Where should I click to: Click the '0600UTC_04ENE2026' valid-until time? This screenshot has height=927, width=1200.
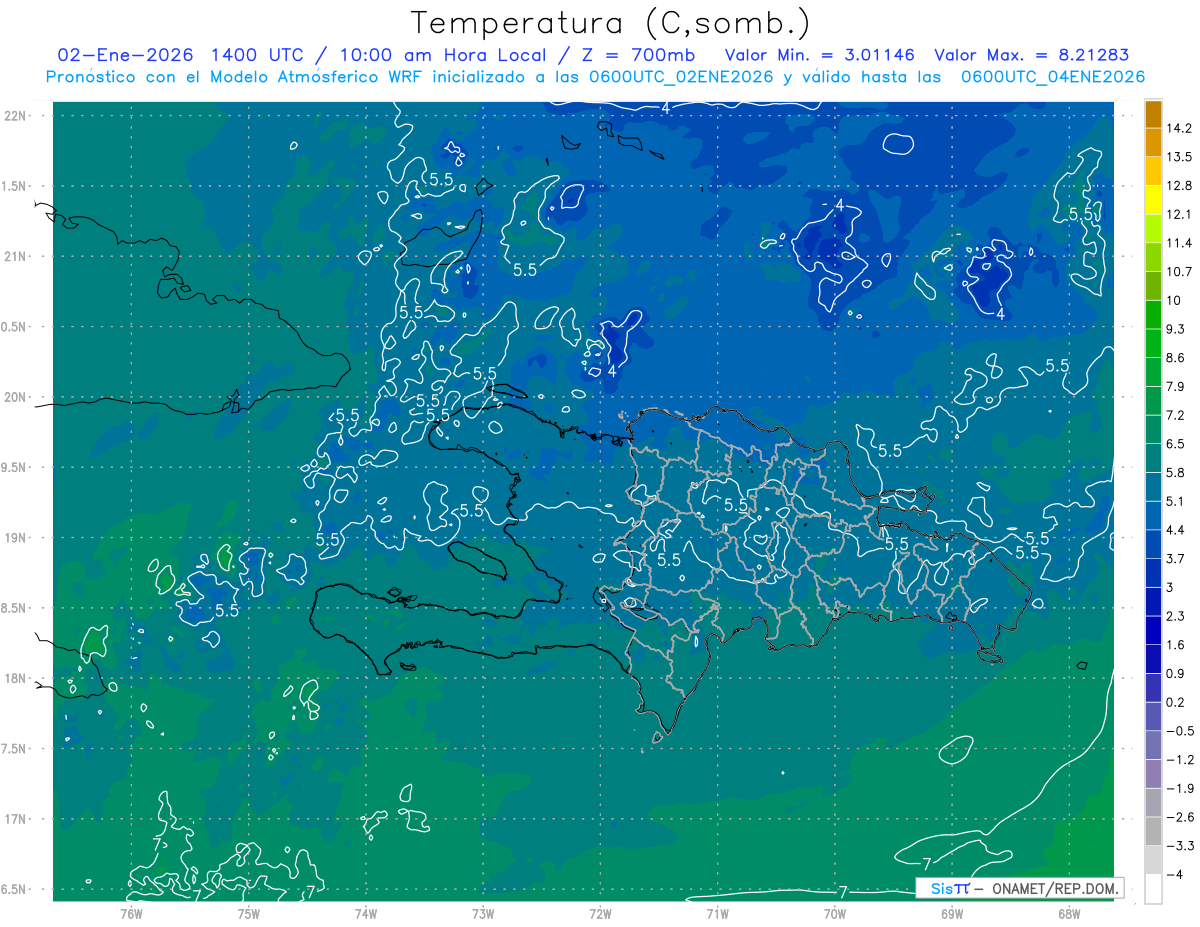tap(1053, 77)
